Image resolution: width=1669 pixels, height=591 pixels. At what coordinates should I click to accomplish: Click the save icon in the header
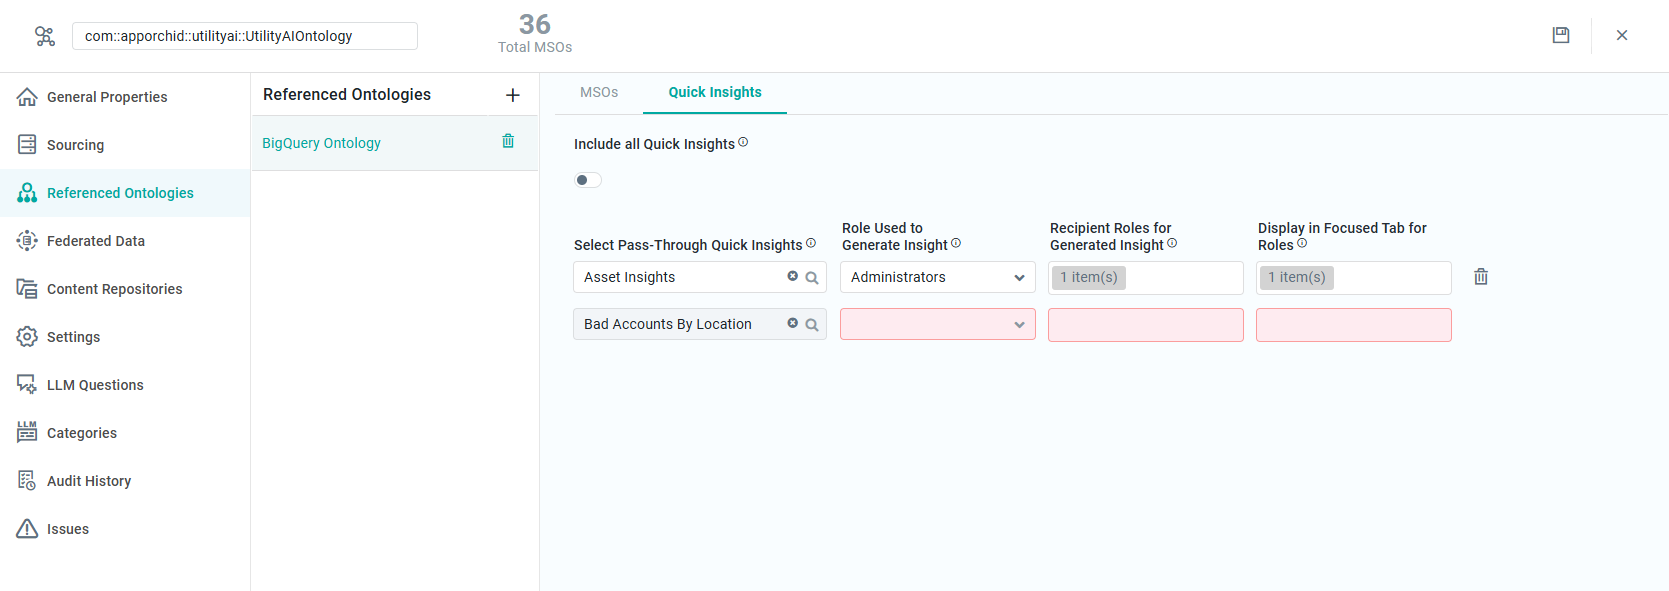point(1560,35)
